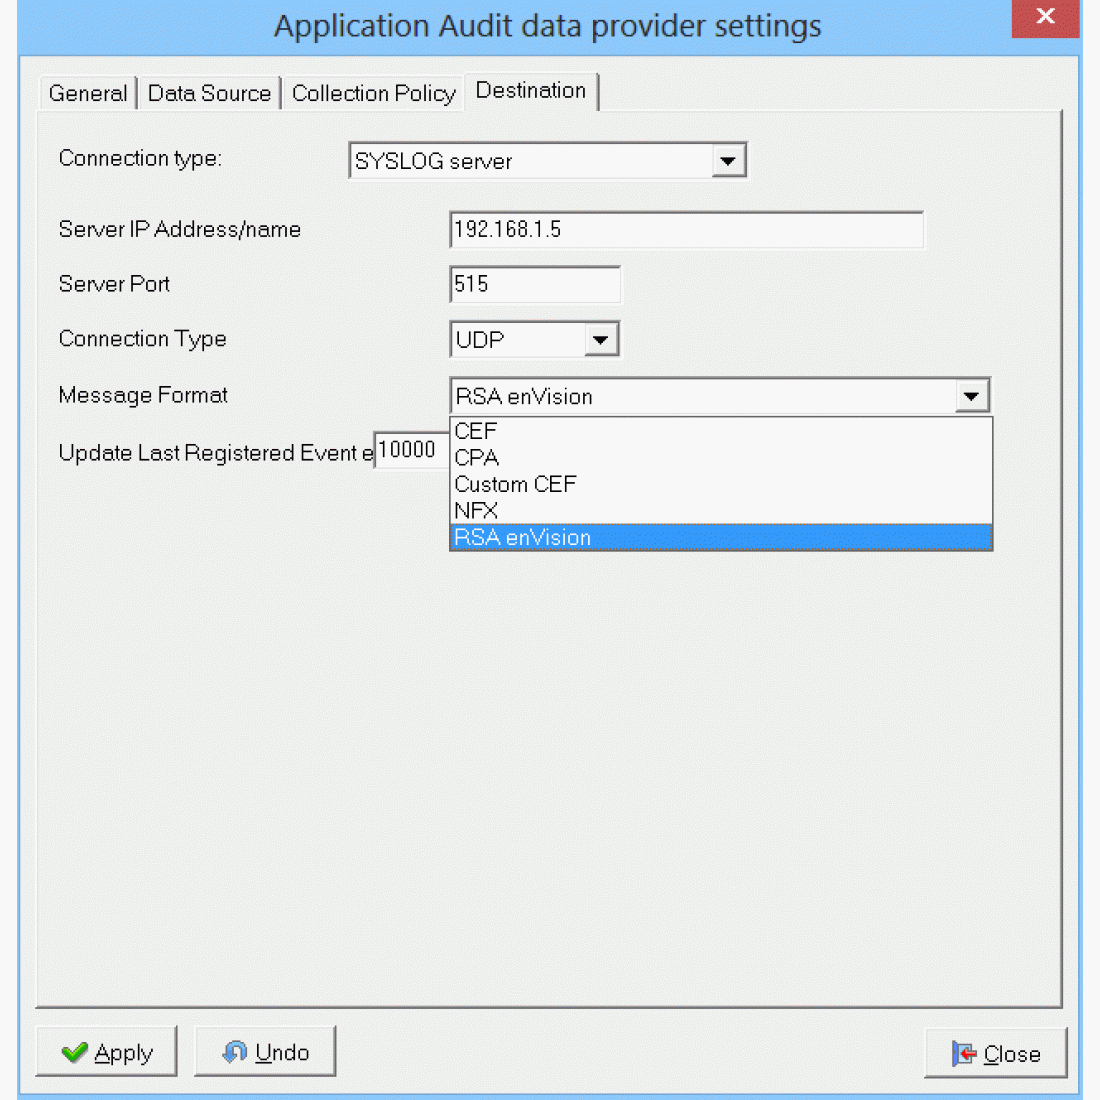Switch to the General tab
The width and height of the screenshot is (1100, 1100).
pyautogui.click(x=88, y=93)
